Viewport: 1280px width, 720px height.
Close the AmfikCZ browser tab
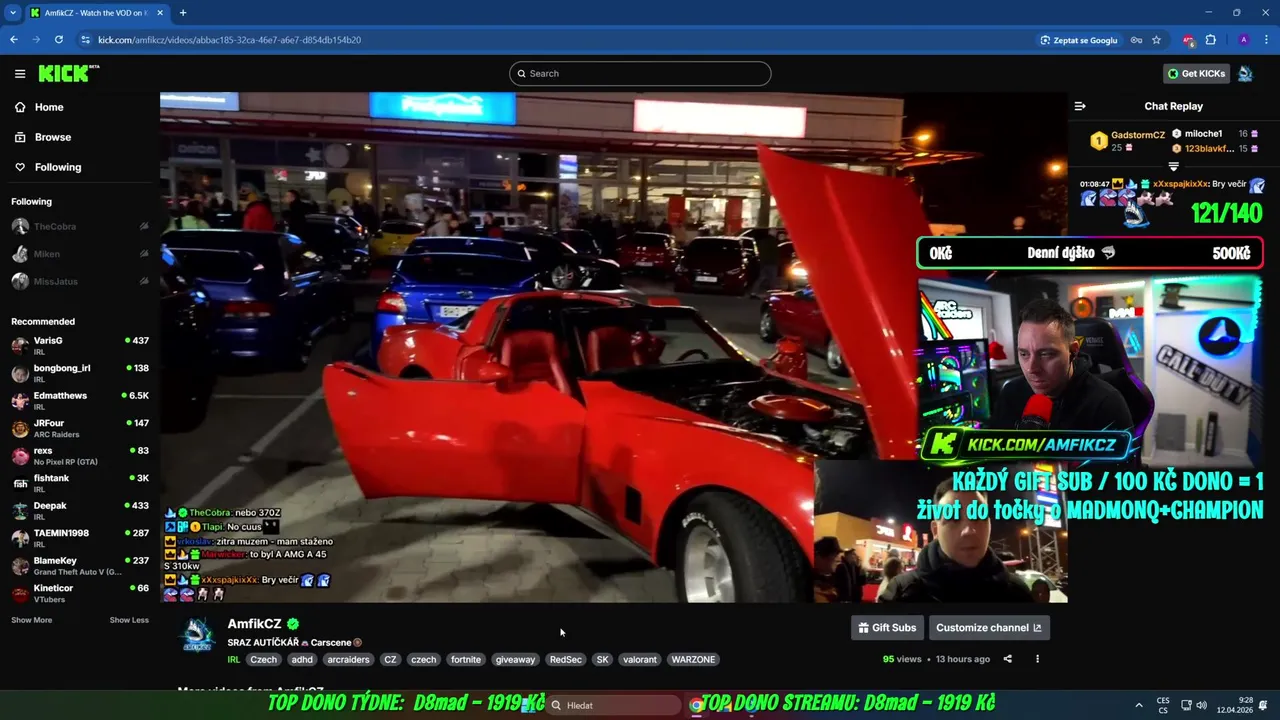click(x=160, y=13)
